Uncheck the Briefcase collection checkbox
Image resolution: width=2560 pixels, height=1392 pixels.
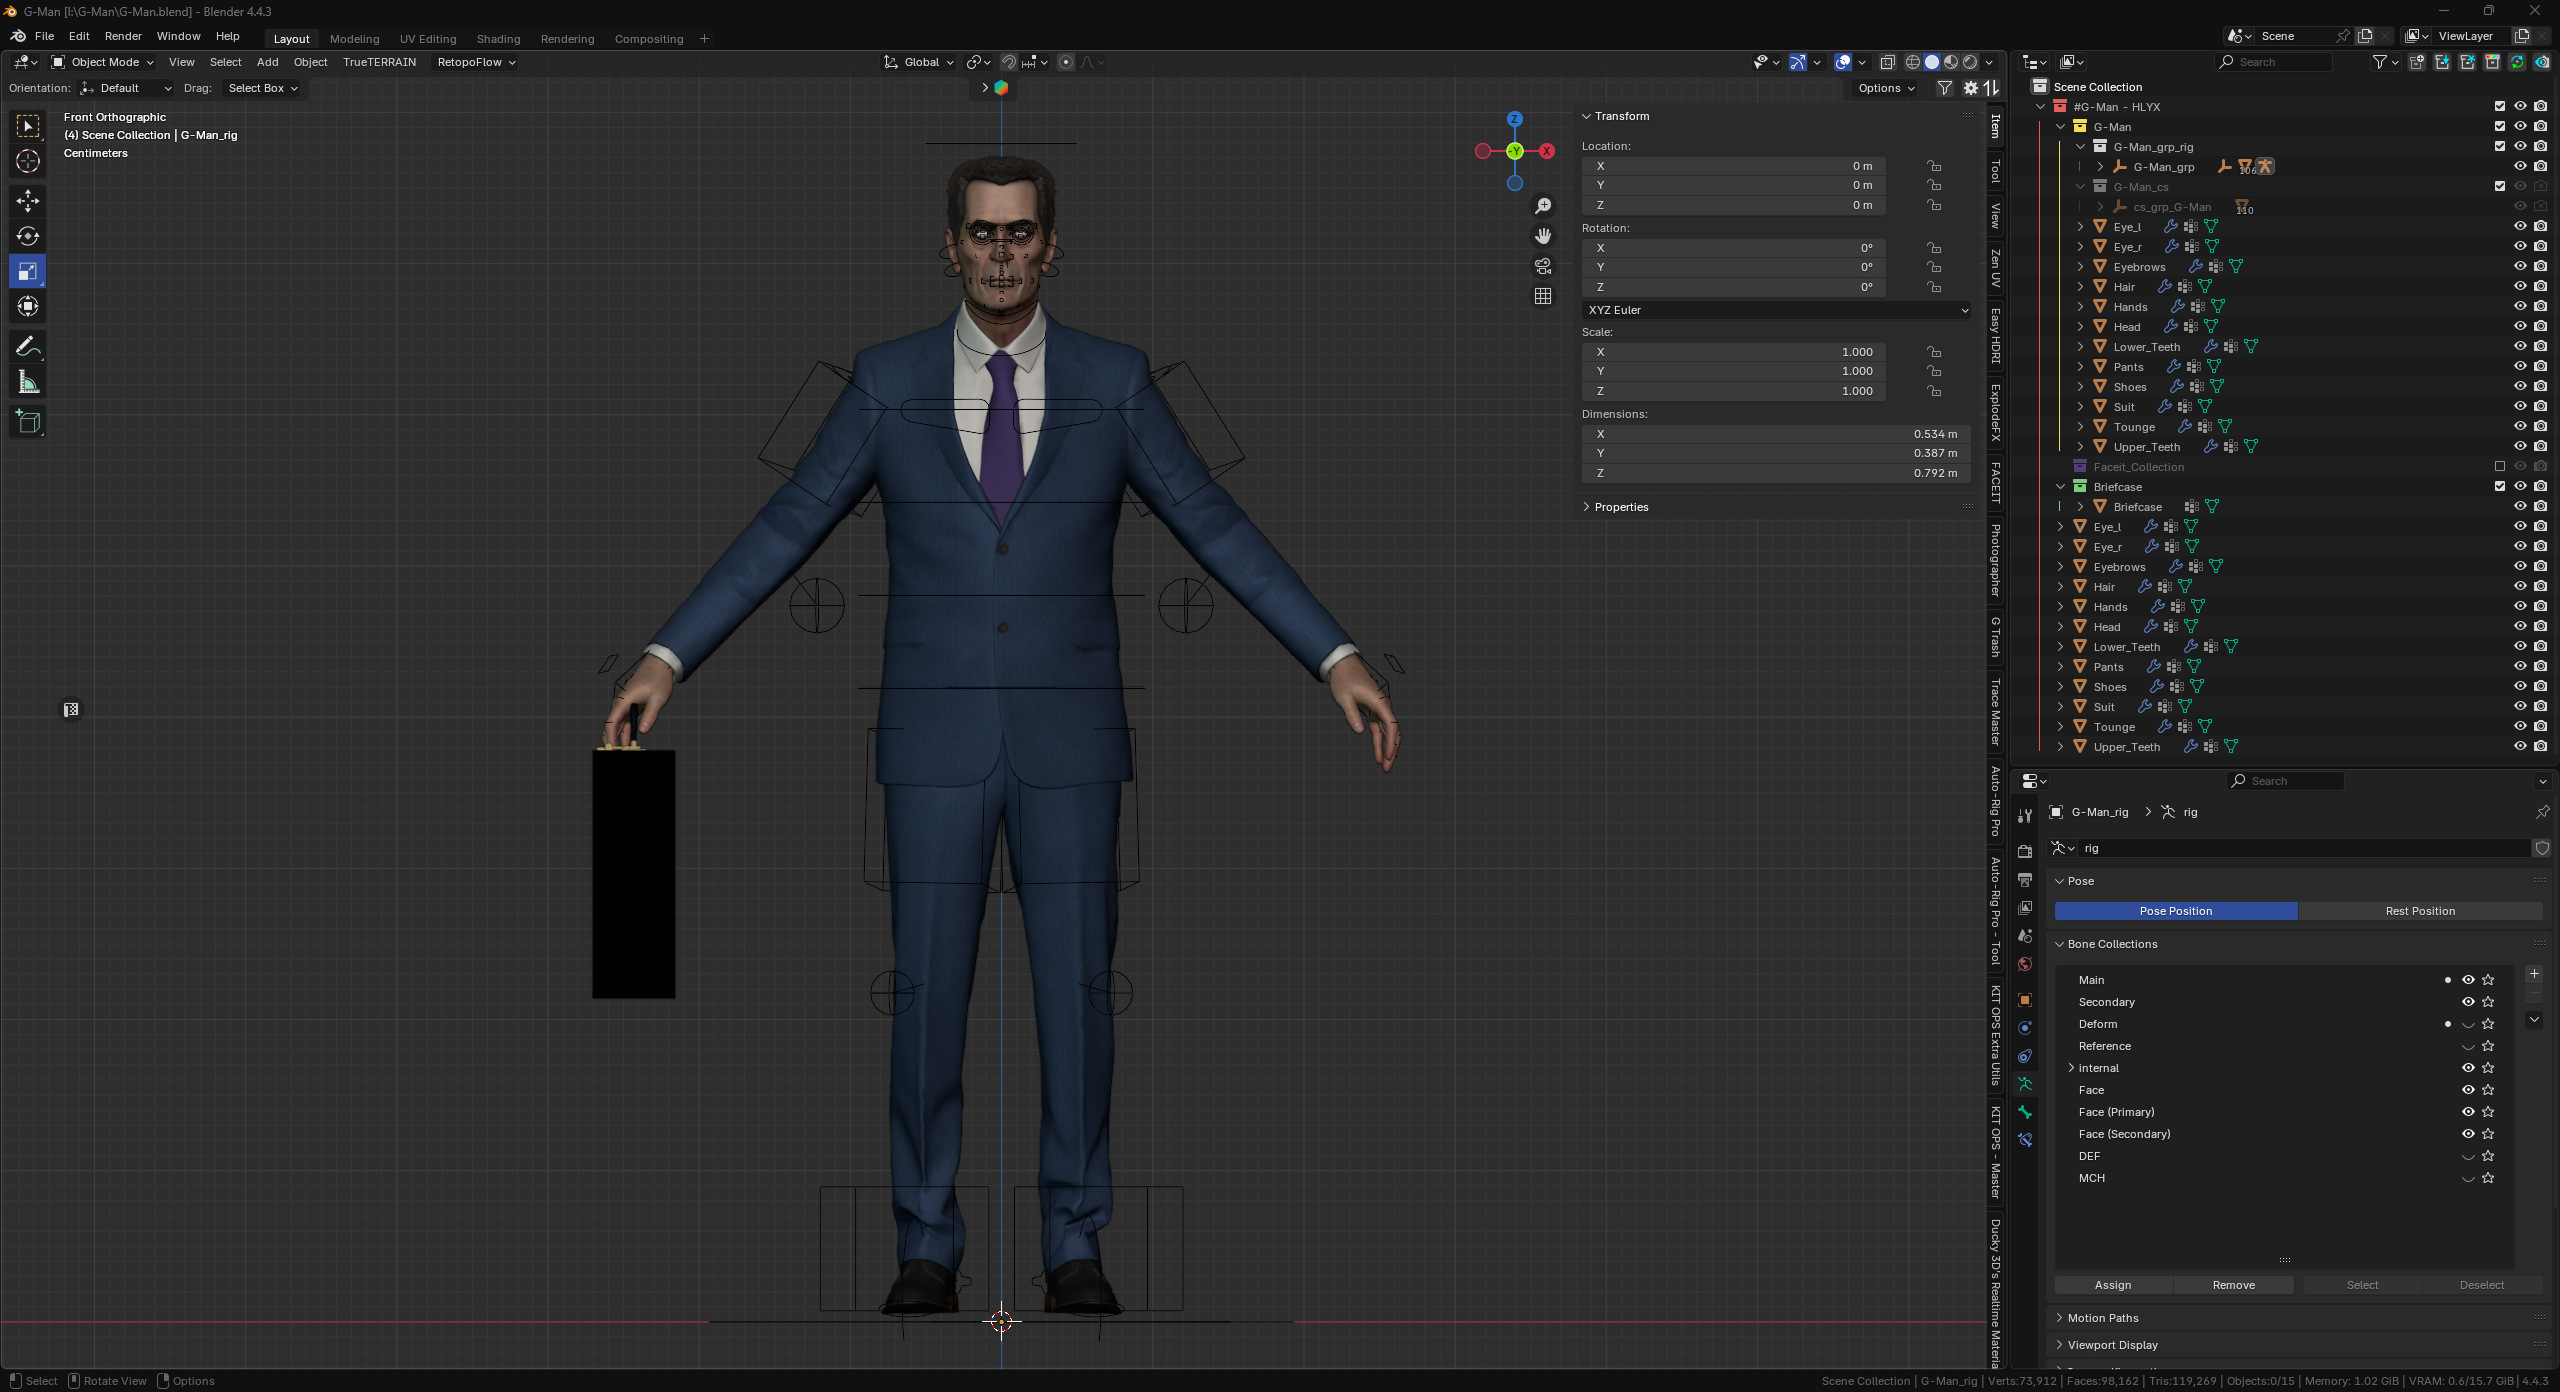coord(2500,486)
